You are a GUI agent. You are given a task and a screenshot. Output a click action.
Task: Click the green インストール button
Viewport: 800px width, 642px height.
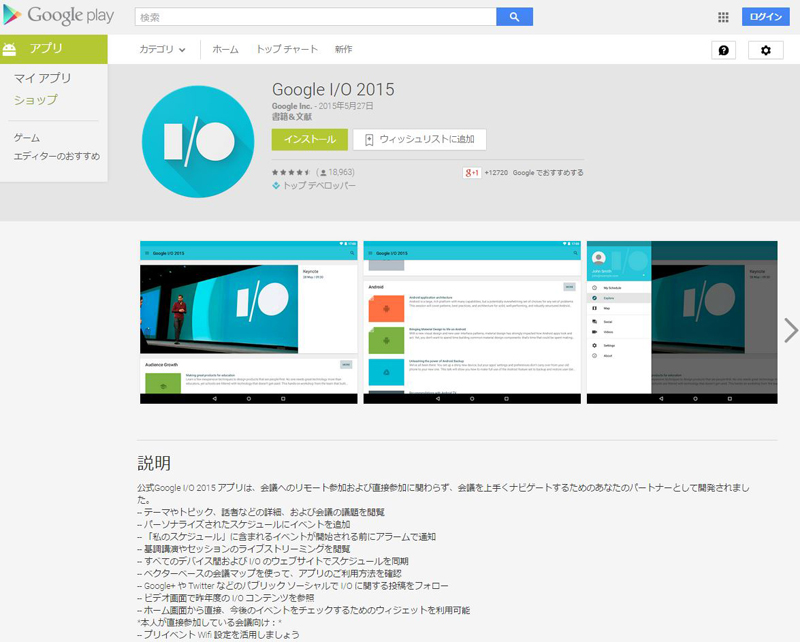point(310,139)
